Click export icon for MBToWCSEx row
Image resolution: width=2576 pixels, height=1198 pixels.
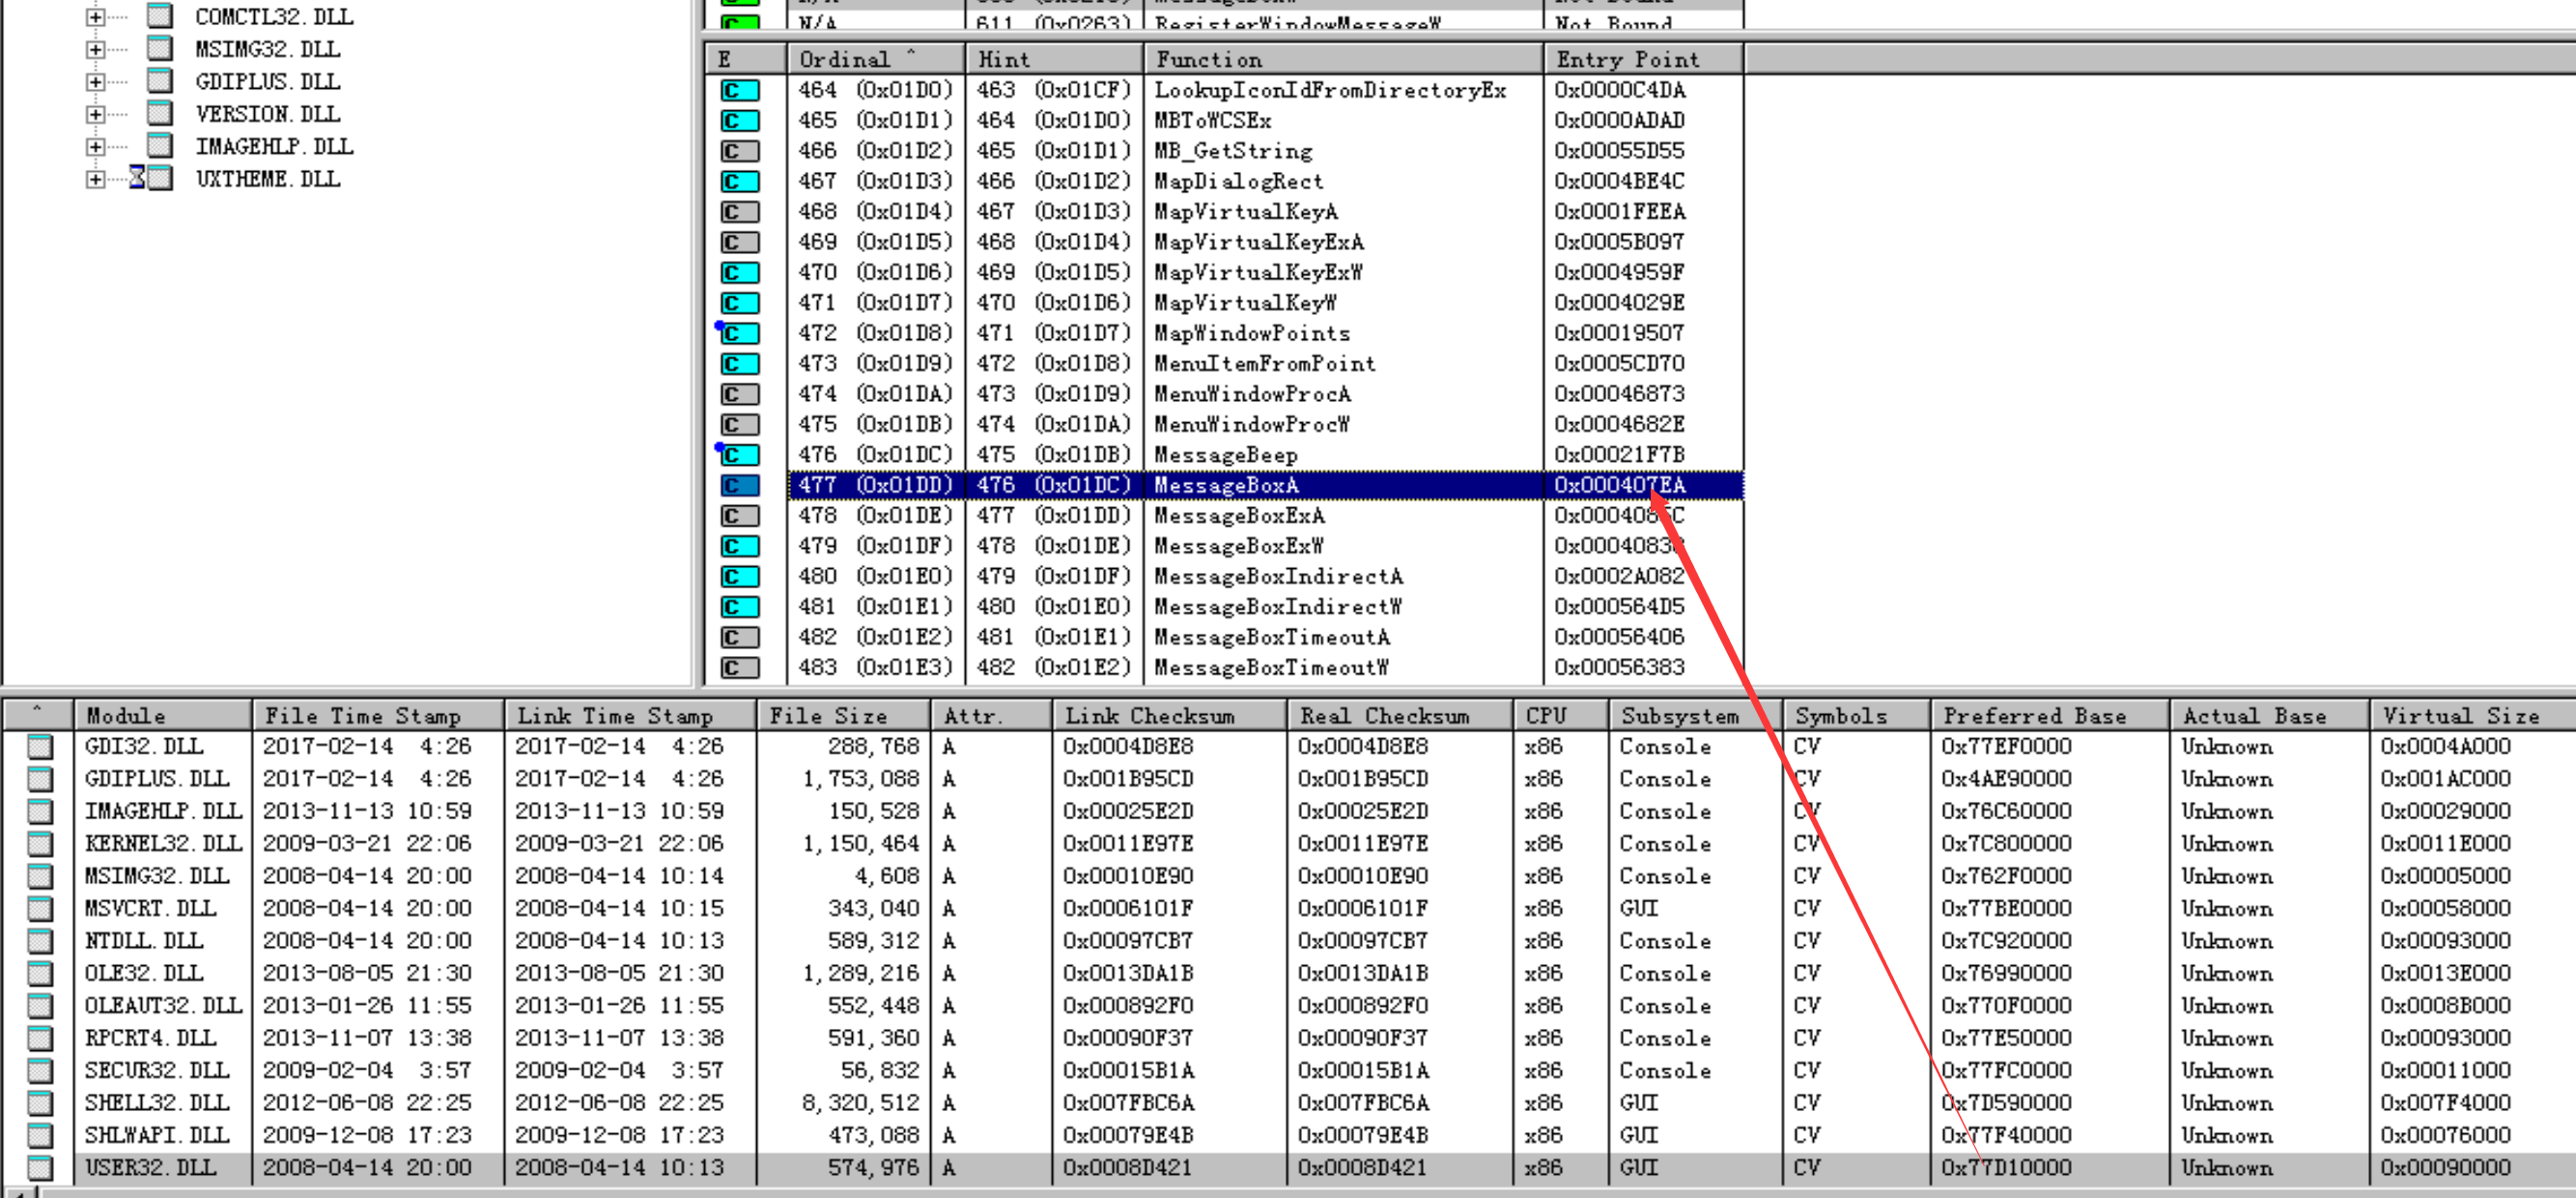740,121
